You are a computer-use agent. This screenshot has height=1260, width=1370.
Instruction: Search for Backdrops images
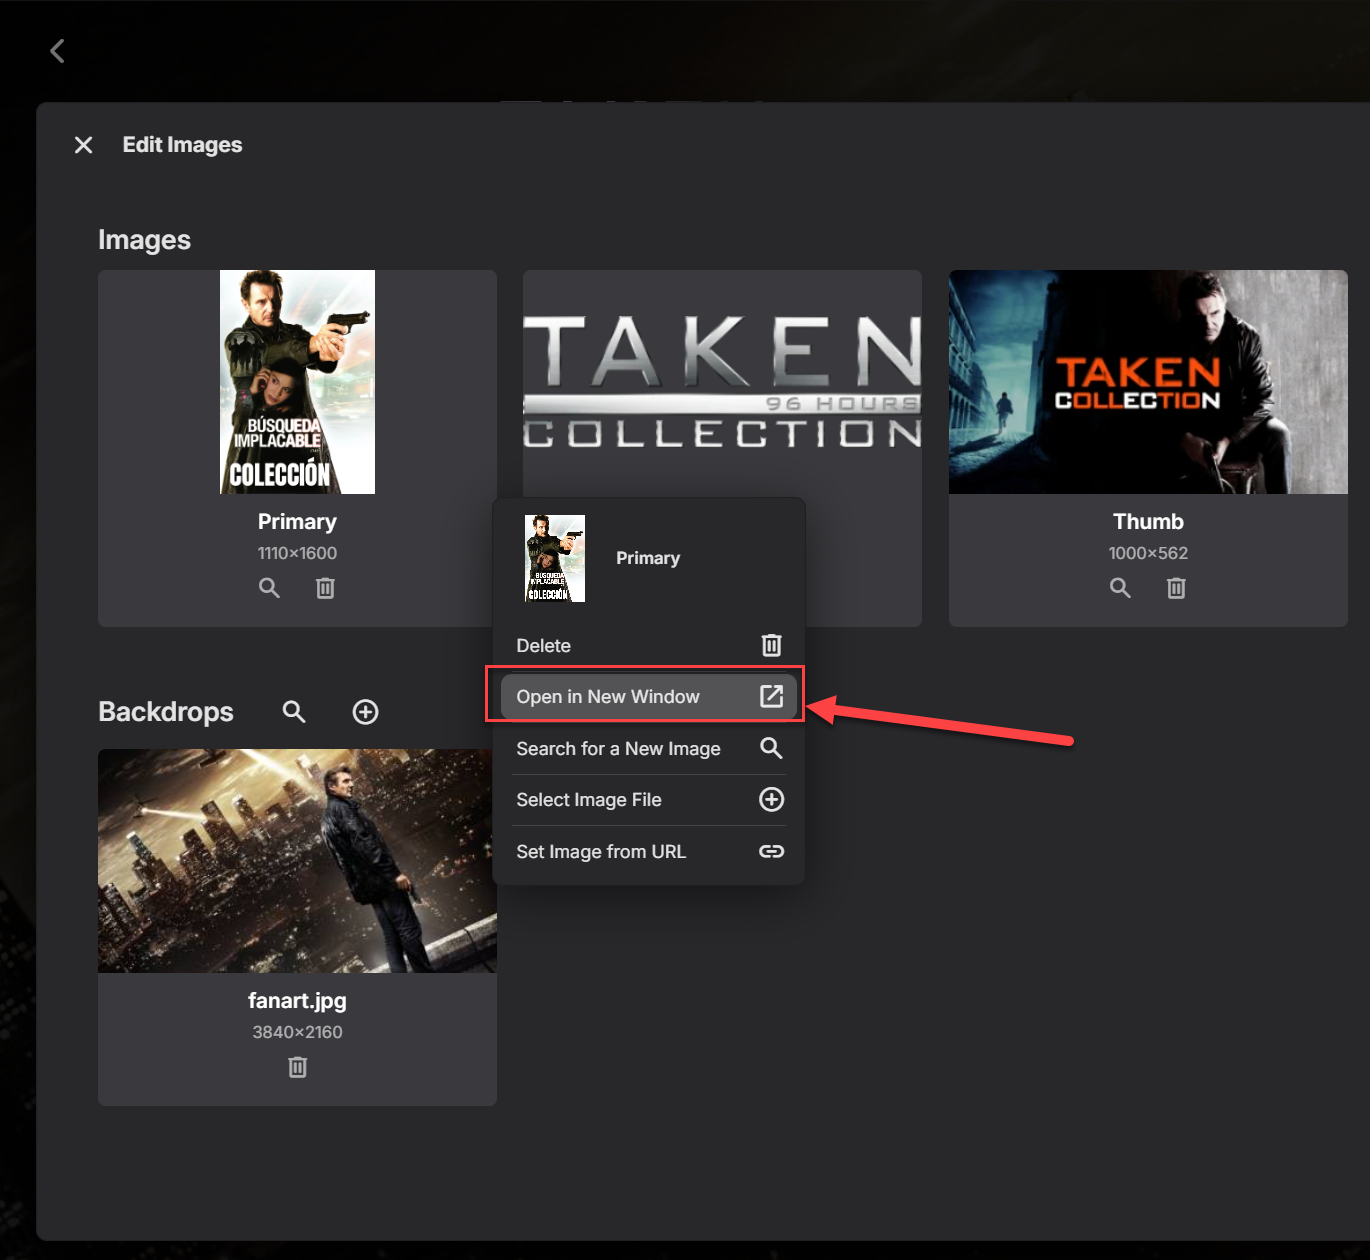pyautogui.click(x=294, y=712)
